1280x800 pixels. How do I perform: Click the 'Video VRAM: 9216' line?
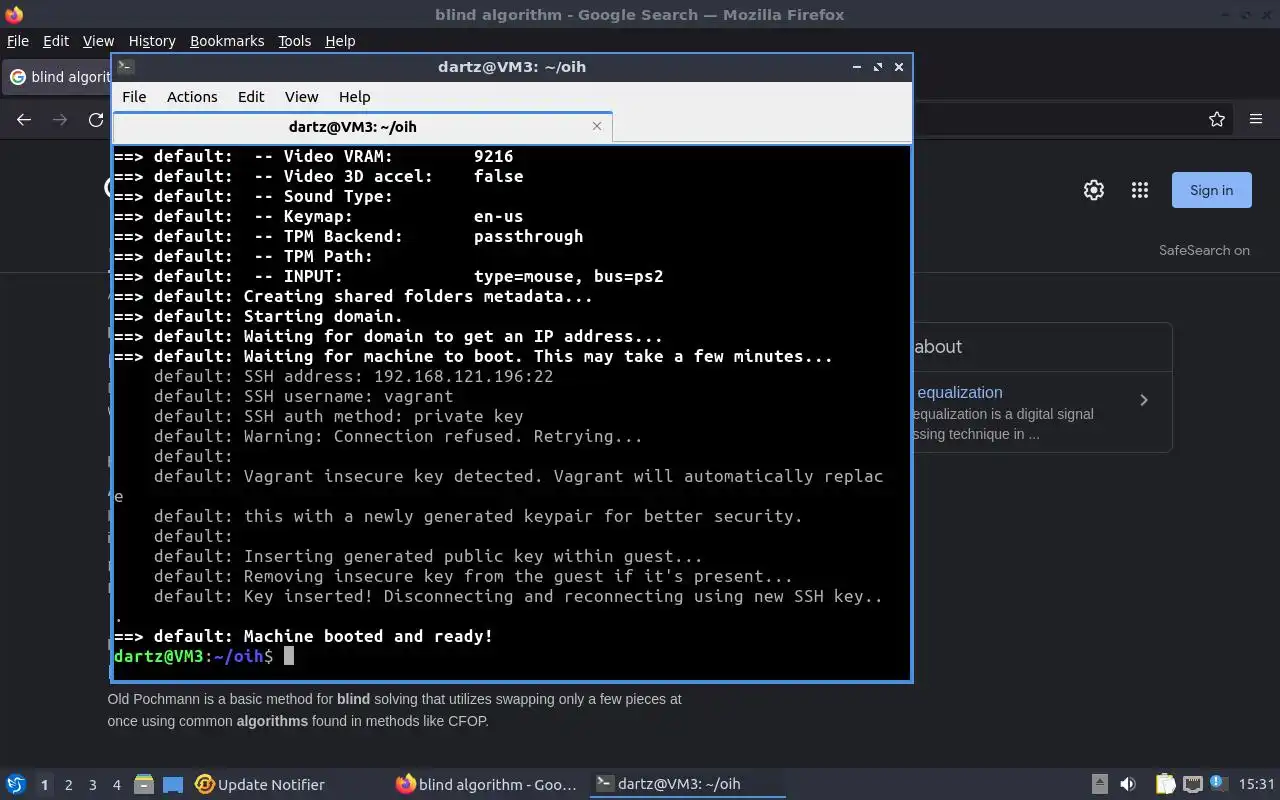click(398, 156)
